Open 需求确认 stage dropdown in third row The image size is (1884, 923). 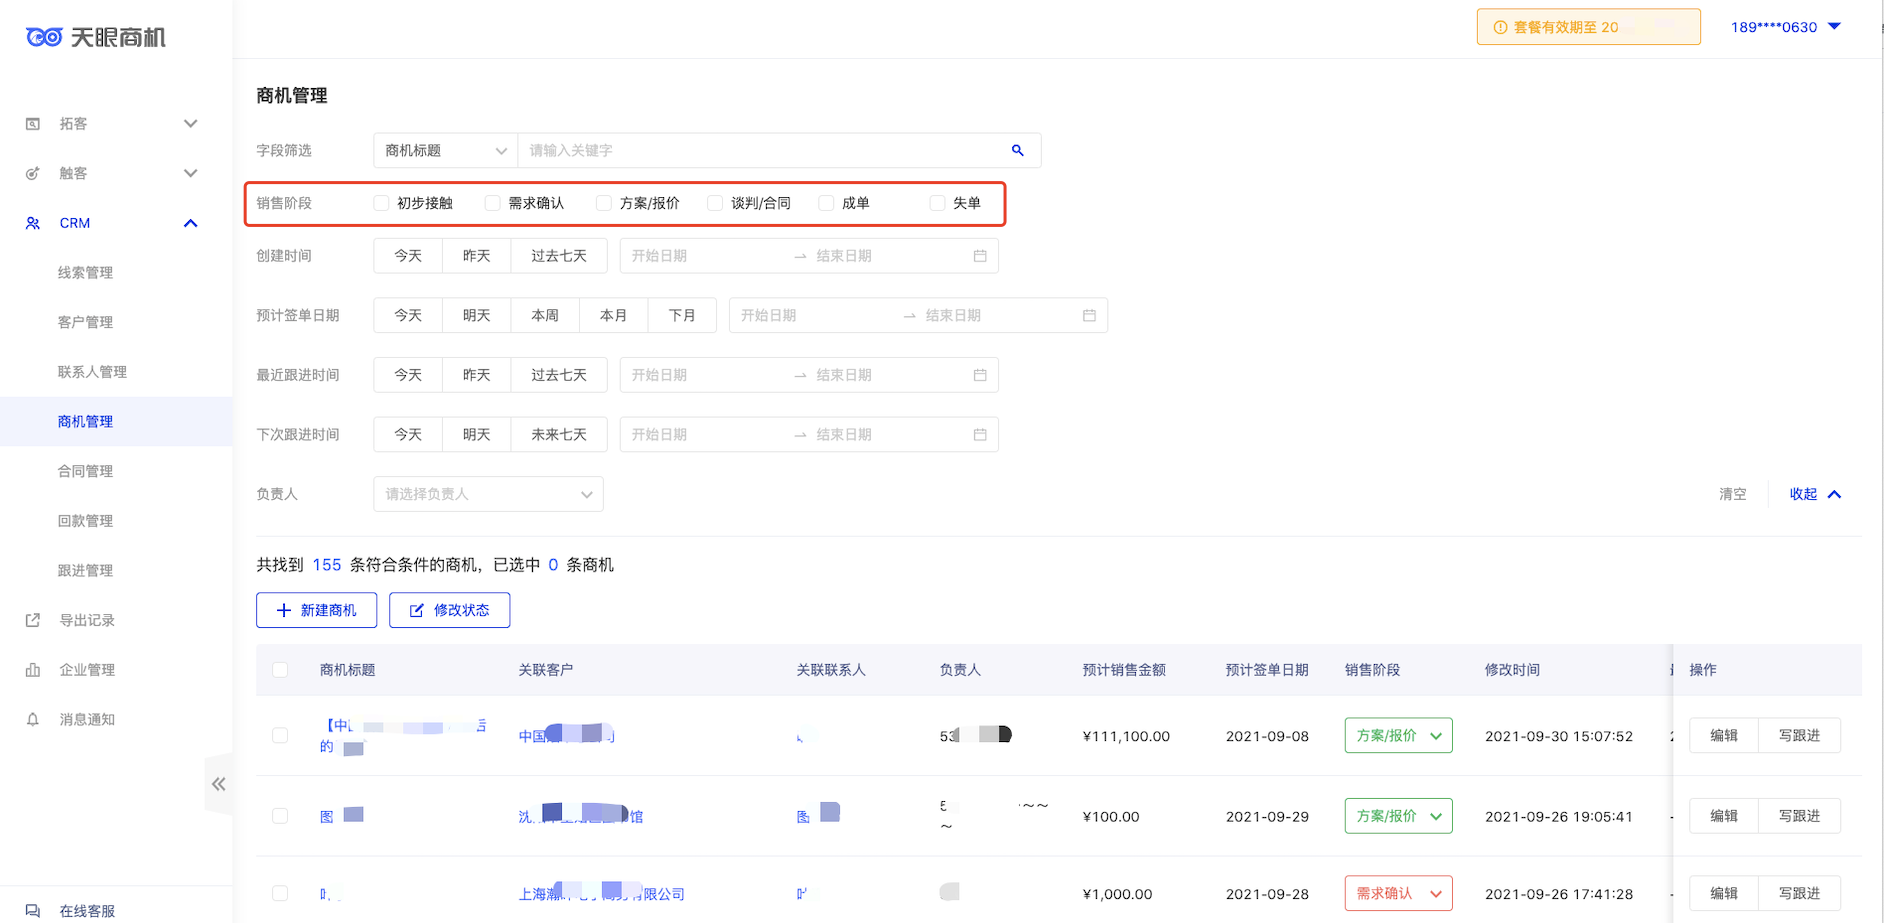(x=1398, y=893)
